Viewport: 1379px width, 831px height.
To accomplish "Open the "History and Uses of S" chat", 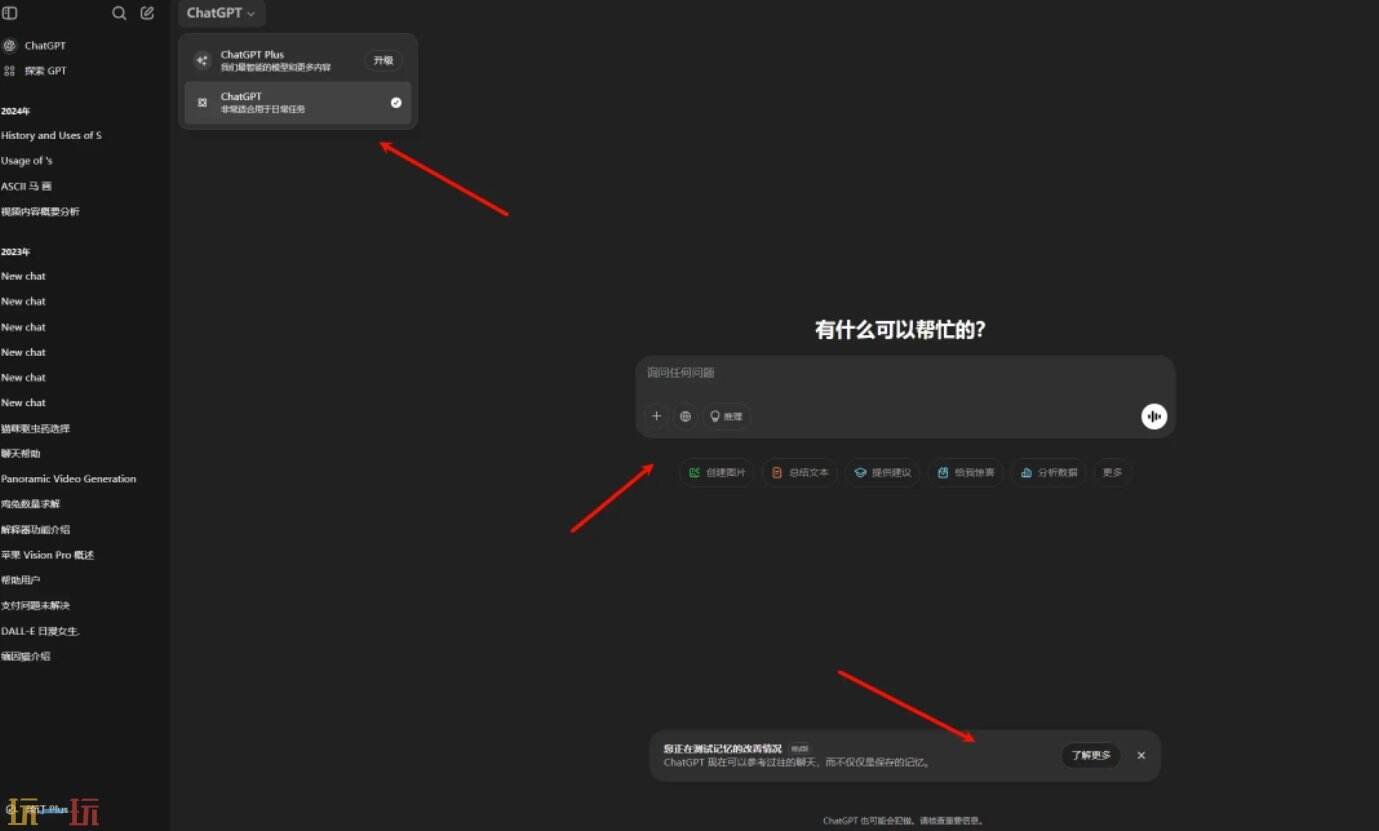I will [x=51, y=135].
